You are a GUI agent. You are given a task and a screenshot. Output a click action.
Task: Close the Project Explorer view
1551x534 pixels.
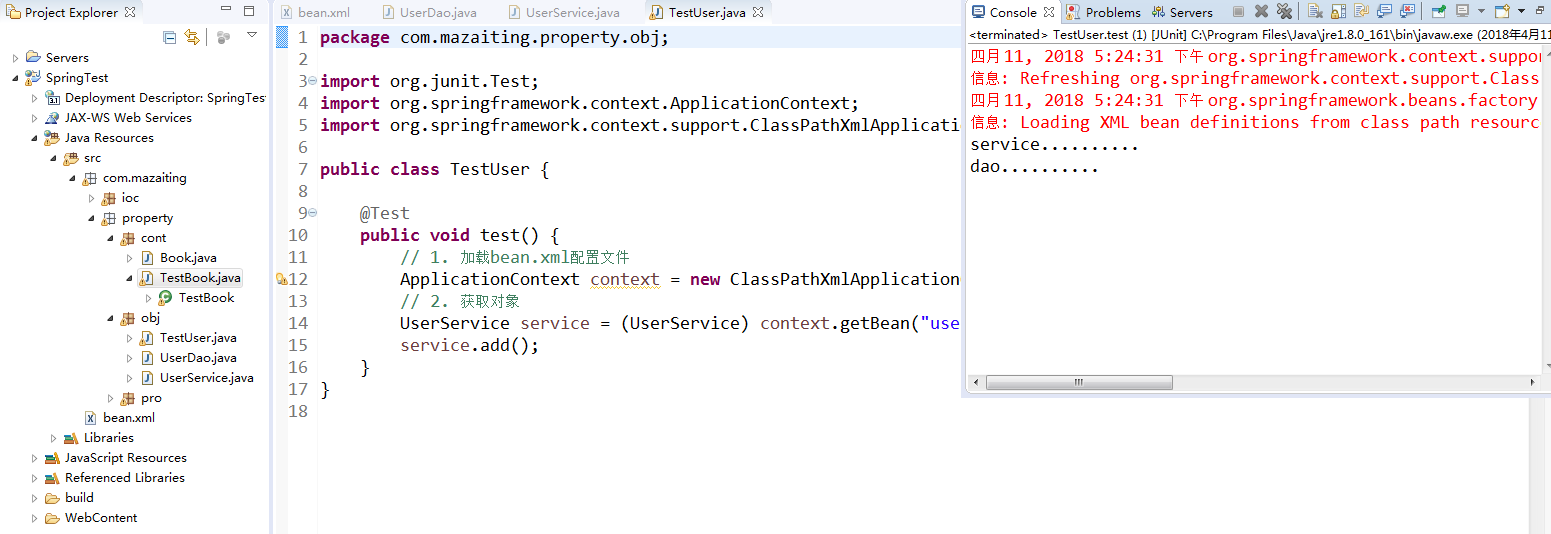(130, 12)
